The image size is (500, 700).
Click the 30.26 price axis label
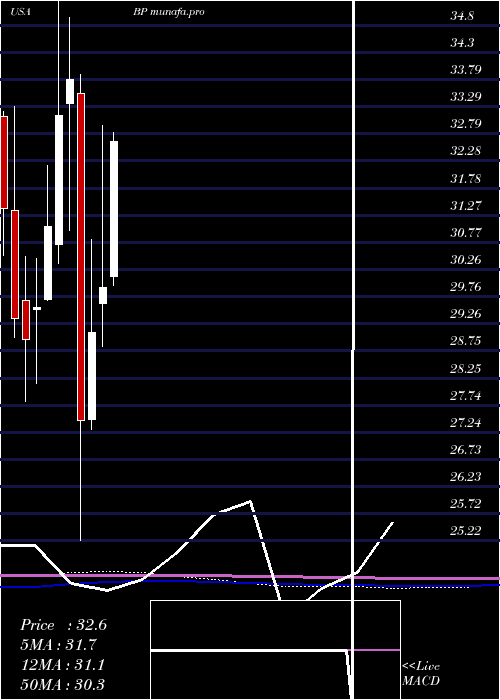pyautogui.click(x=466, y=259)
